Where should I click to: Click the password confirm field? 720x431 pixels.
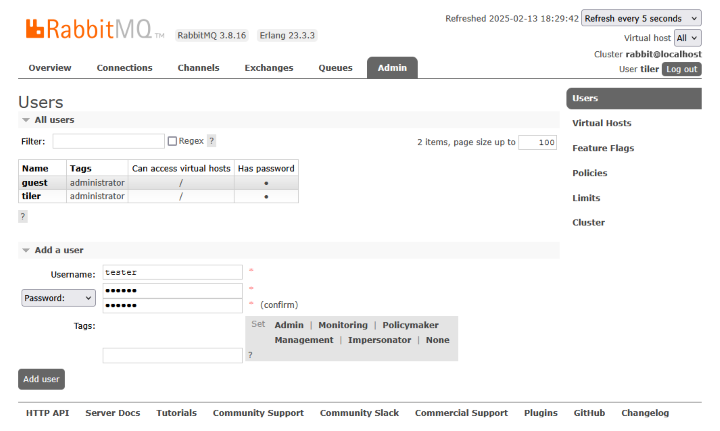point(172,305)
